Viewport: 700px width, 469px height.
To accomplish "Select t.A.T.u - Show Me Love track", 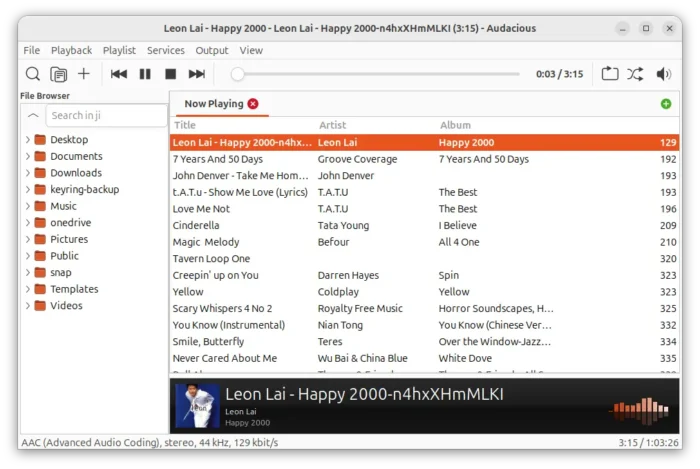I will (x=425, y=192).
